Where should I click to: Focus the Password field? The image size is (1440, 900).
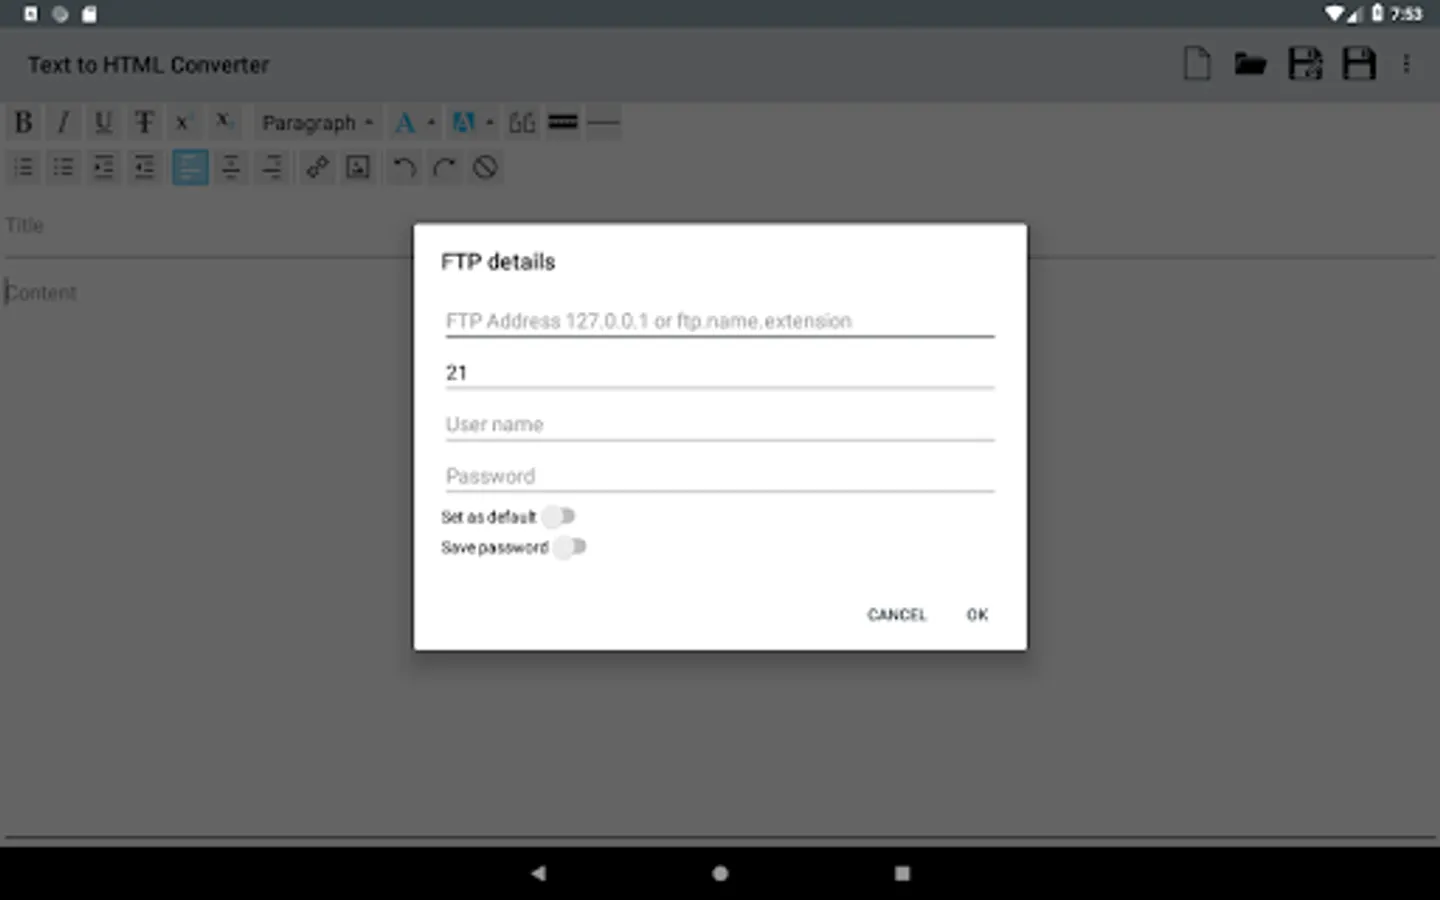720,476
